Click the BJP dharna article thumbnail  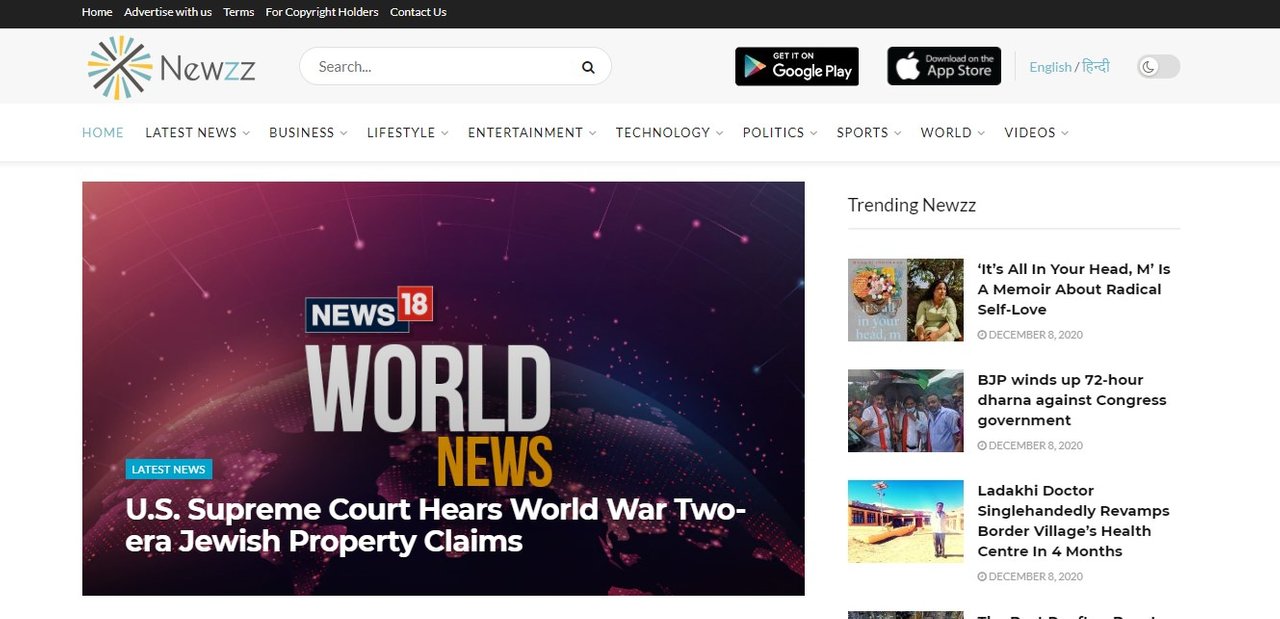(906, 411)
